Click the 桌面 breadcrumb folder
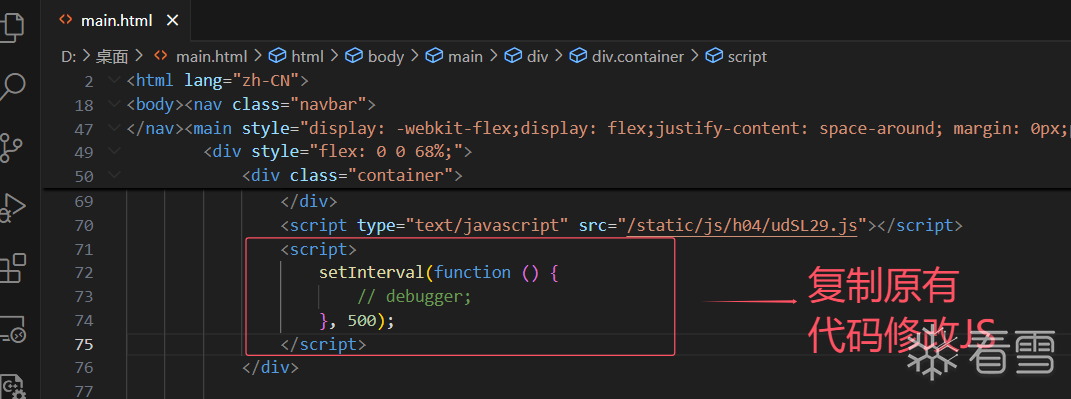 [x=112, y=57]
